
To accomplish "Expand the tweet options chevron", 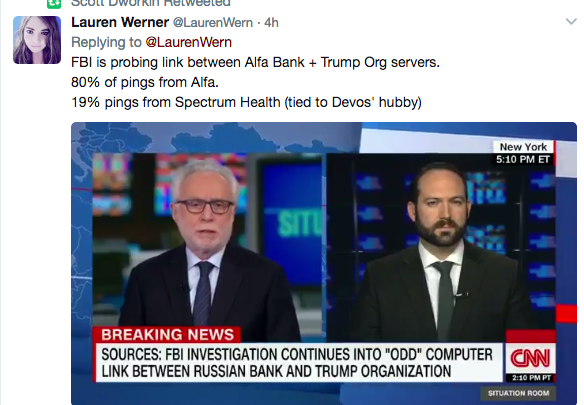I will (571, 21).
